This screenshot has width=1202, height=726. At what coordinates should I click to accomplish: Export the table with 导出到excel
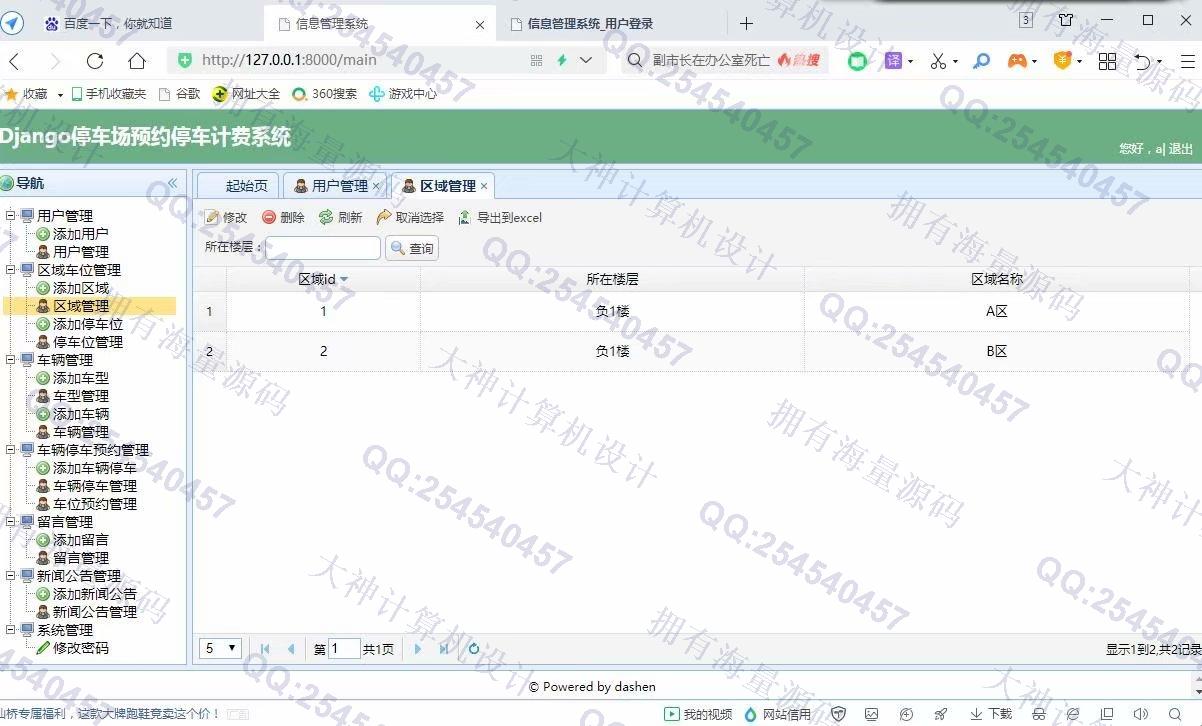(500, 217)
